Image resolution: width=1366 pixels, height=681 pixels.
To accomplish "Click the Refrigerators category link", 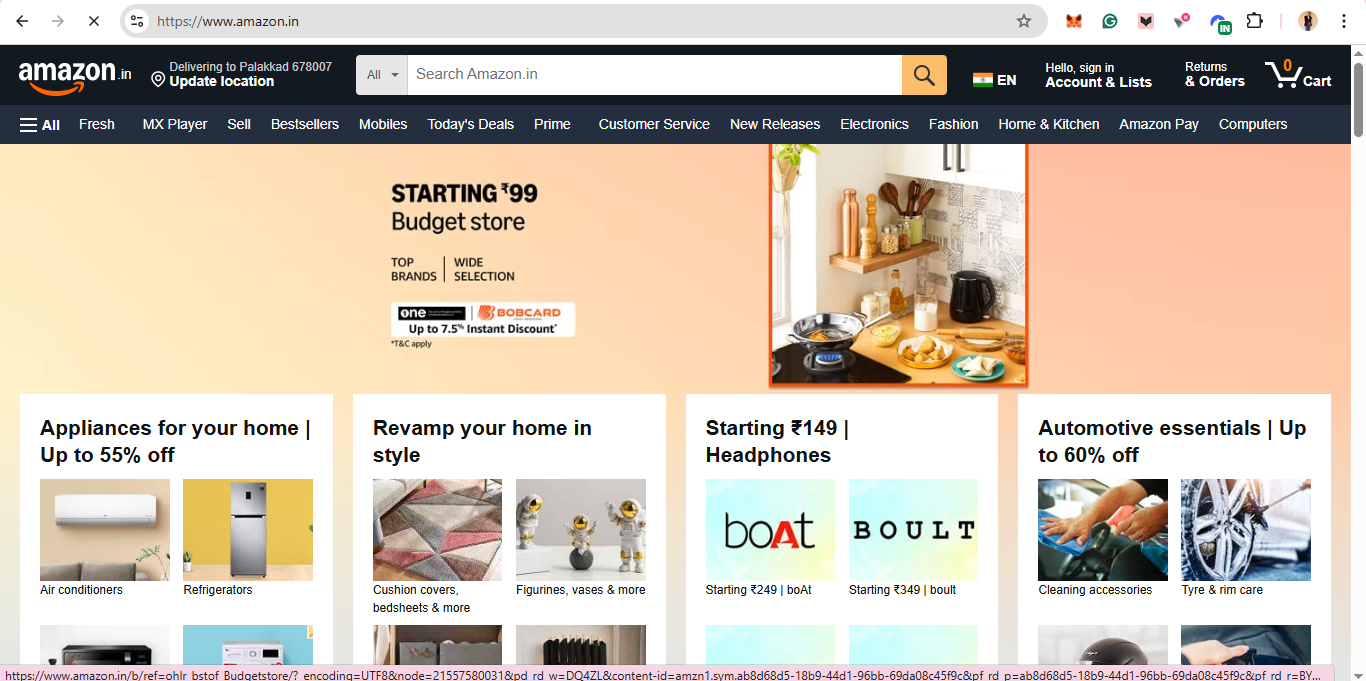I will (x=218, y=590).
